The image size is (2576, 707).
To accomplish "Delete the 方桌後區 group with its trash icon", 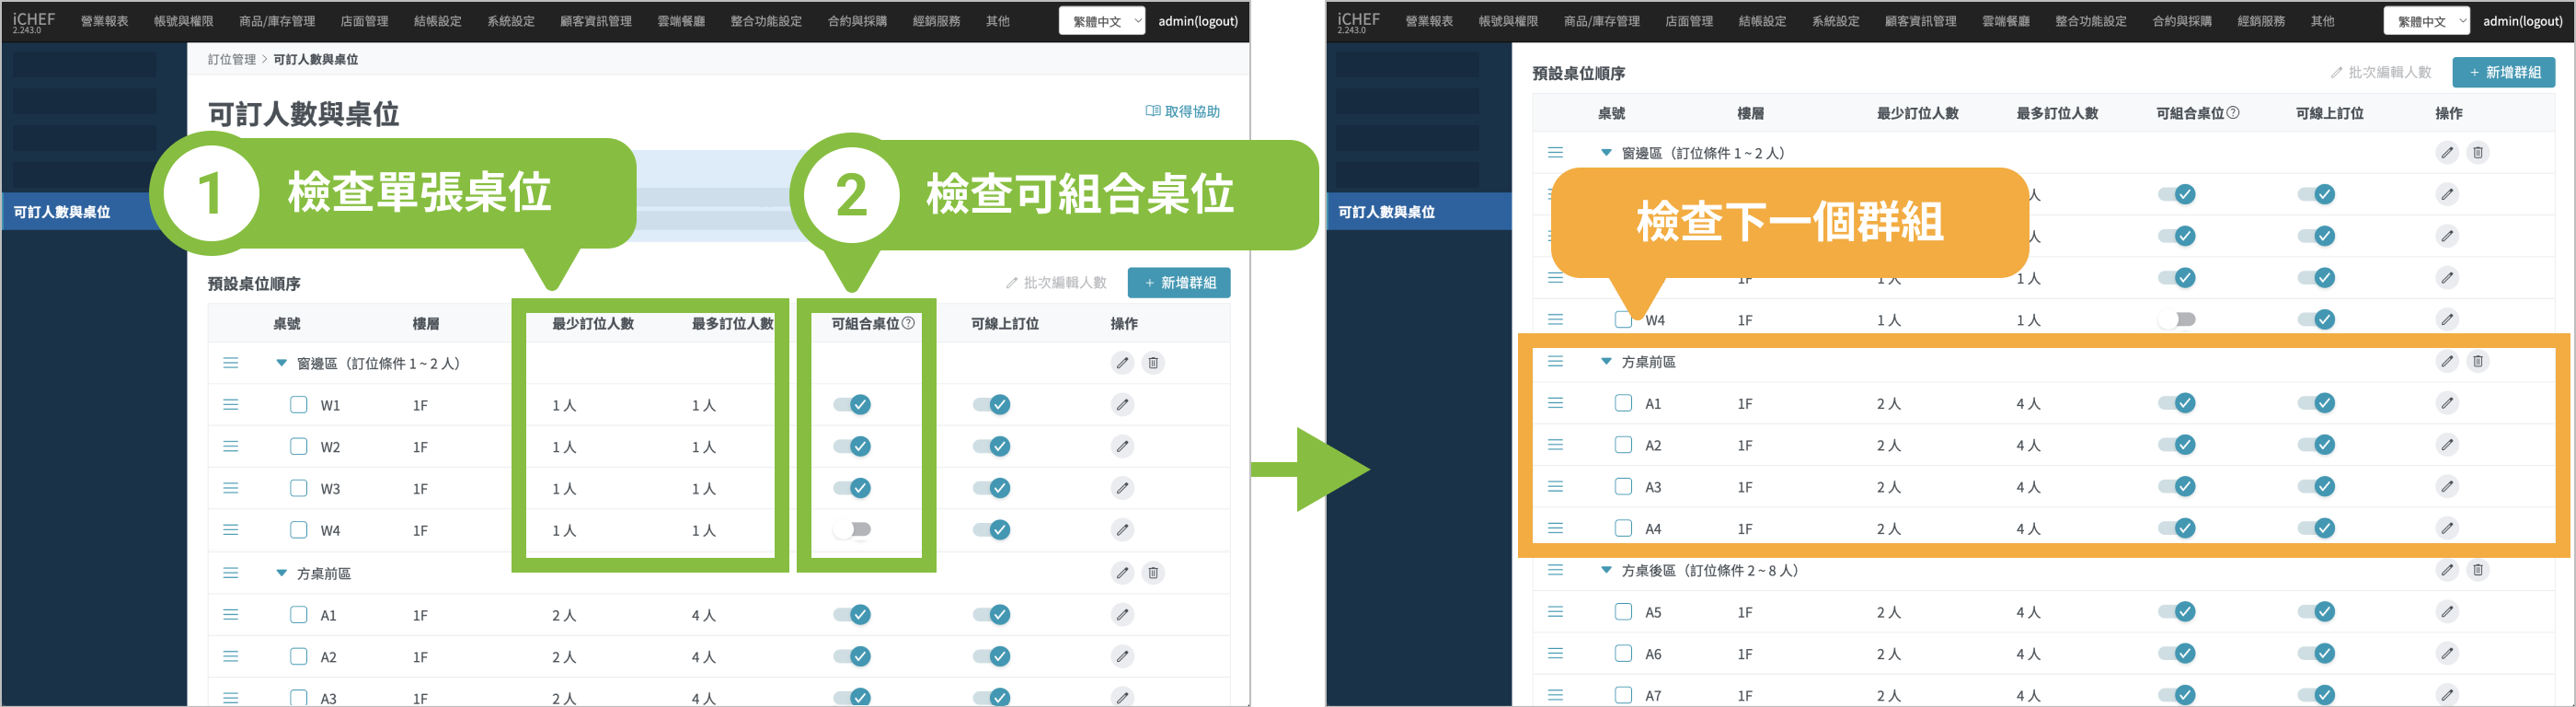I will [x=2477, y=570].
